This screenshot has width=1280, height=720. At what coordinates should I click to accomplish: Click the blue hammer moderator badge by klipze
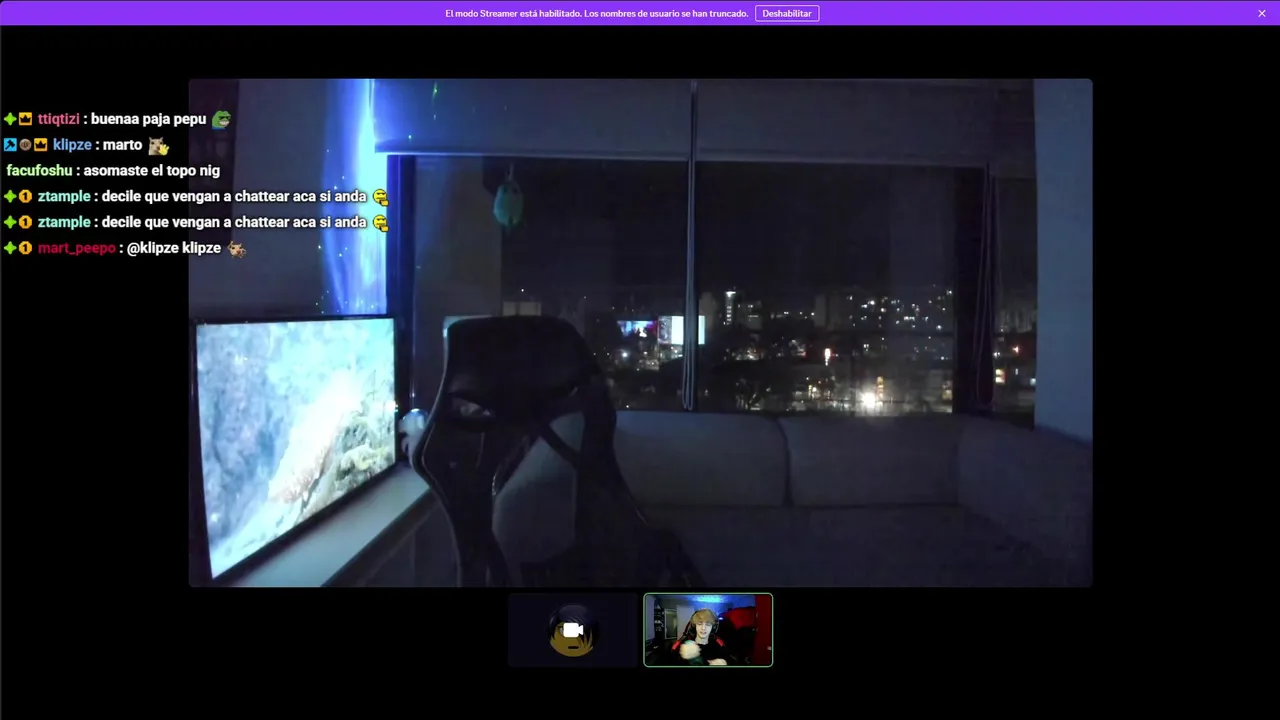[x=10, y=145]
